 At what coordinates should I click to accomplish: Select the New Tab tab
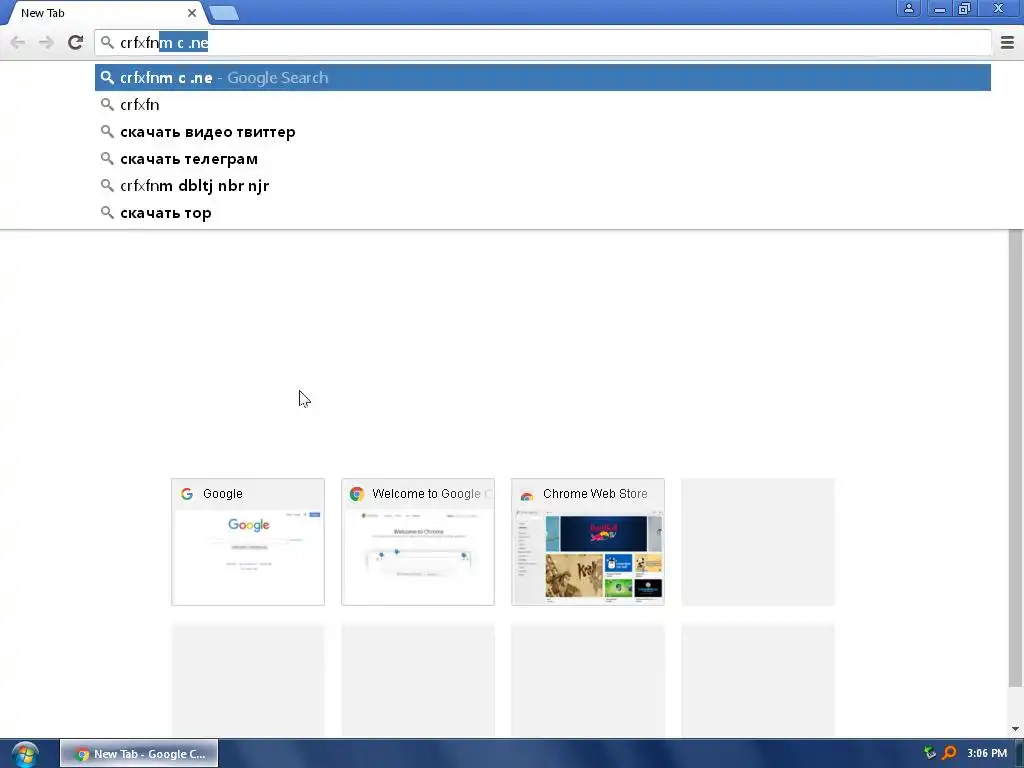(104, 13)
